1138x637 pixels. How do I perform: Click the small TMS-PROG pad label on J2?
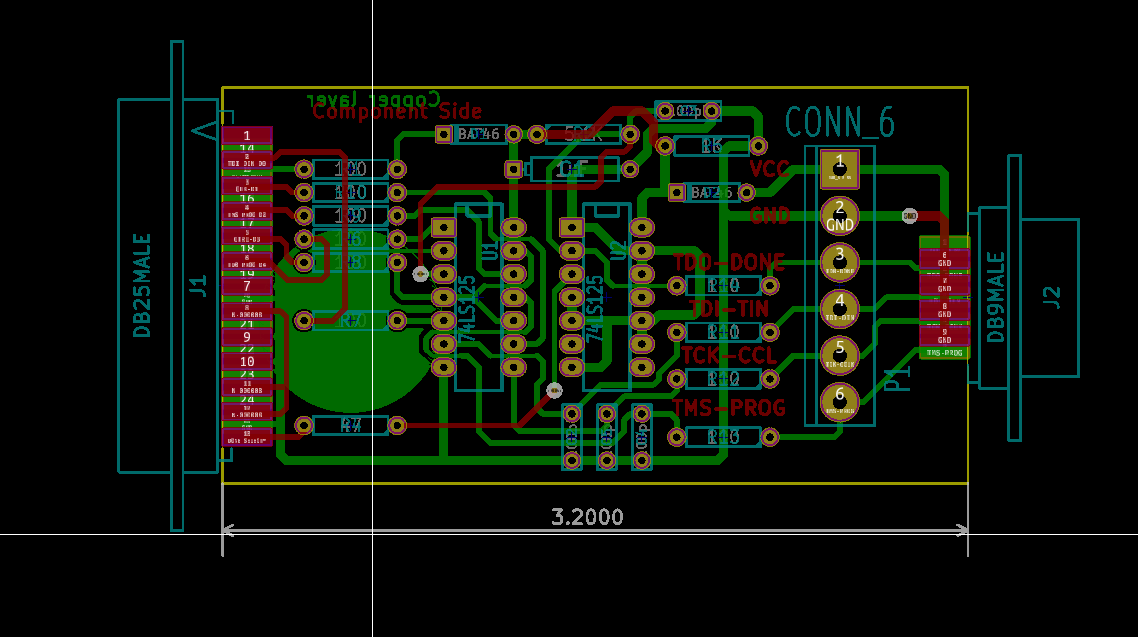944,353
